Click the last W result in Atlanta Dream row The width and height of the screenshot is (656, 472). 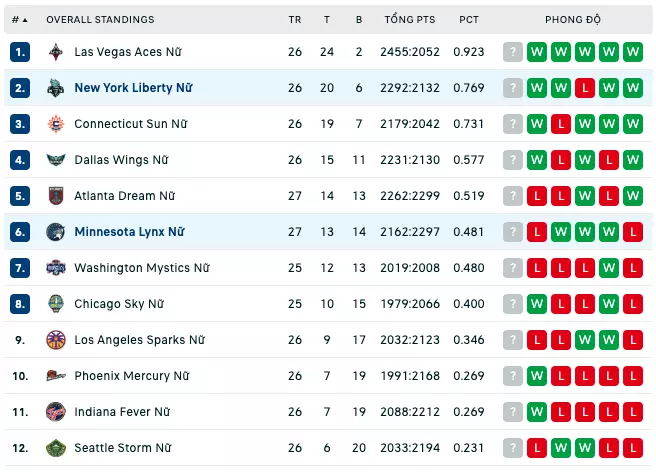click(633, 196)
